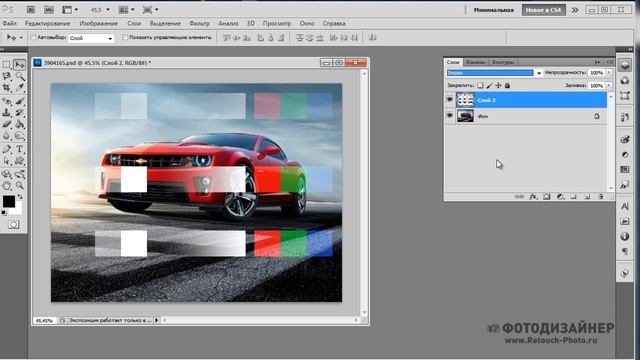Image resolution: width=640 pixels, height=360 pixels.
Task: Reset default foreground and background colors
Action: coord(4,213)
